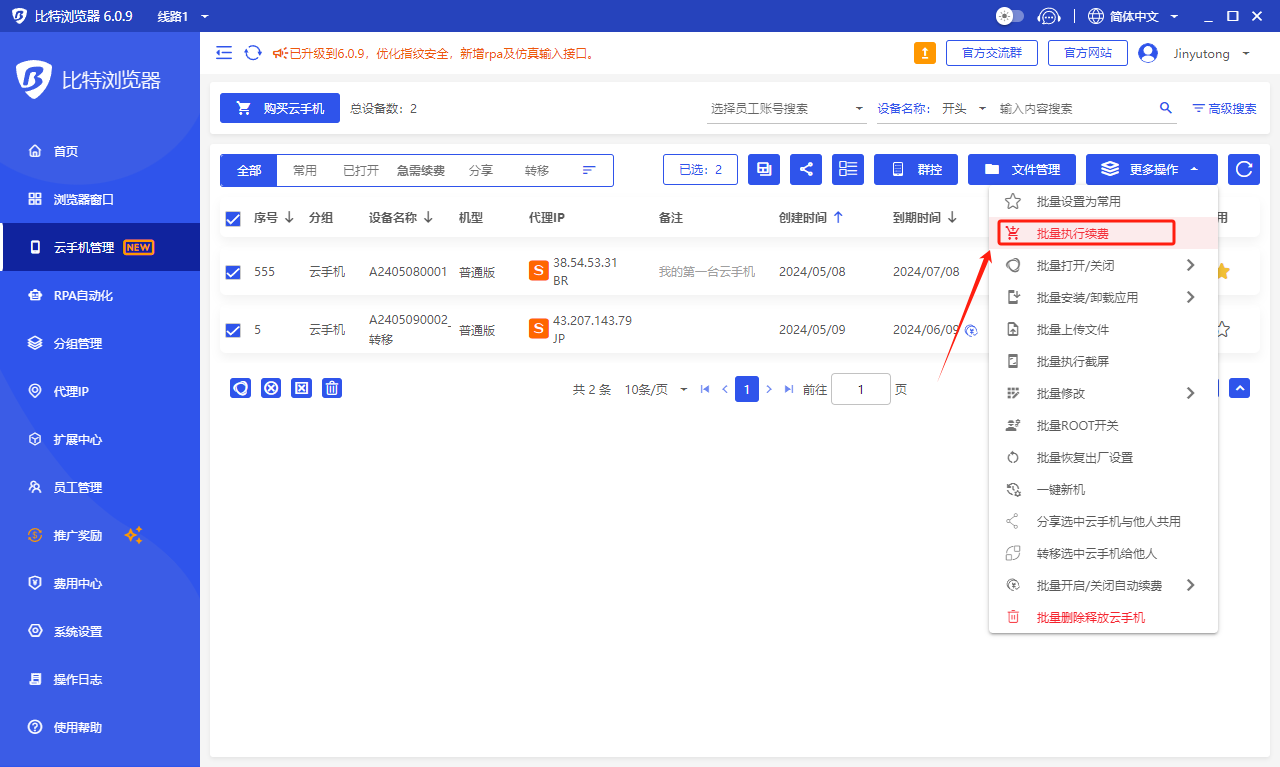Collapse the sidebar menu icon
This screenshot has width=1280, height=767.
224,53
